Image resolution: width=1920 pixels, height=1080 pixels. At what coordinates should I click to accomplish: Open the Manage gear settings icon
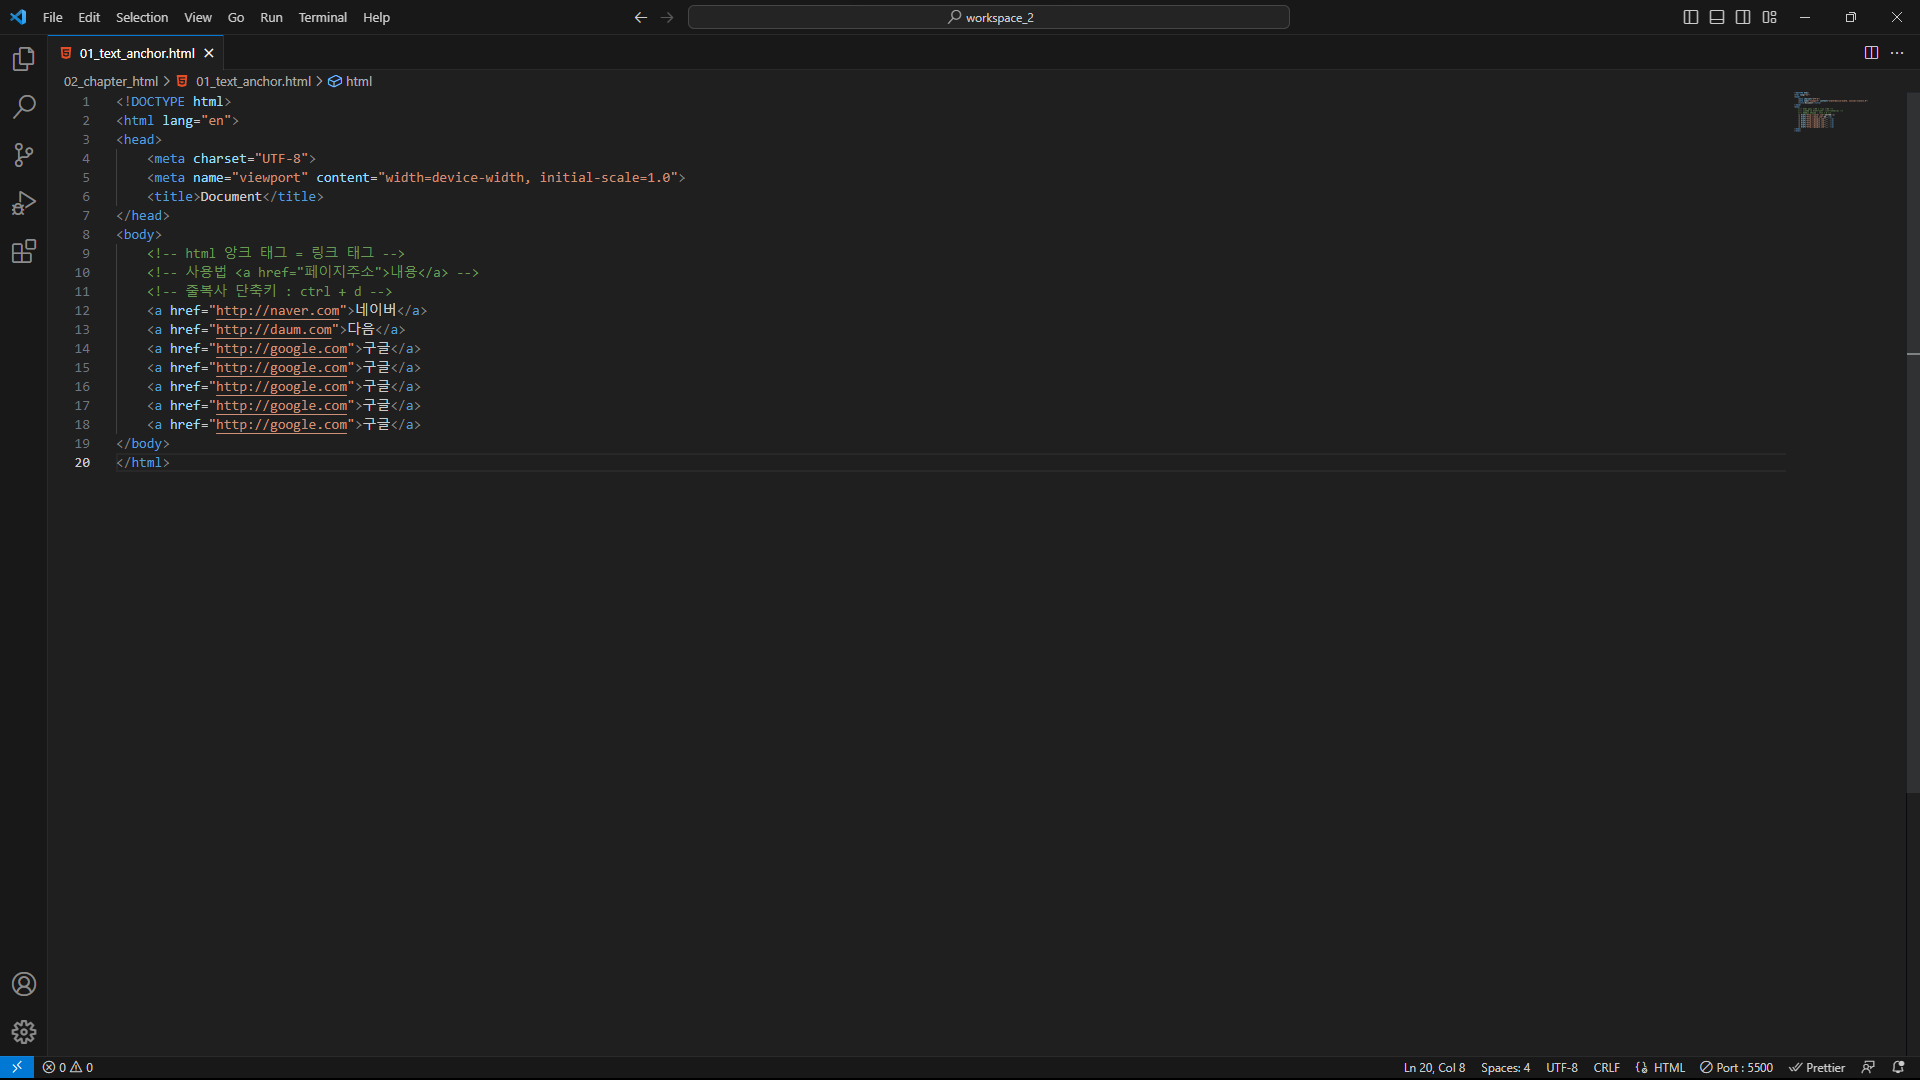pos(24,1032)
